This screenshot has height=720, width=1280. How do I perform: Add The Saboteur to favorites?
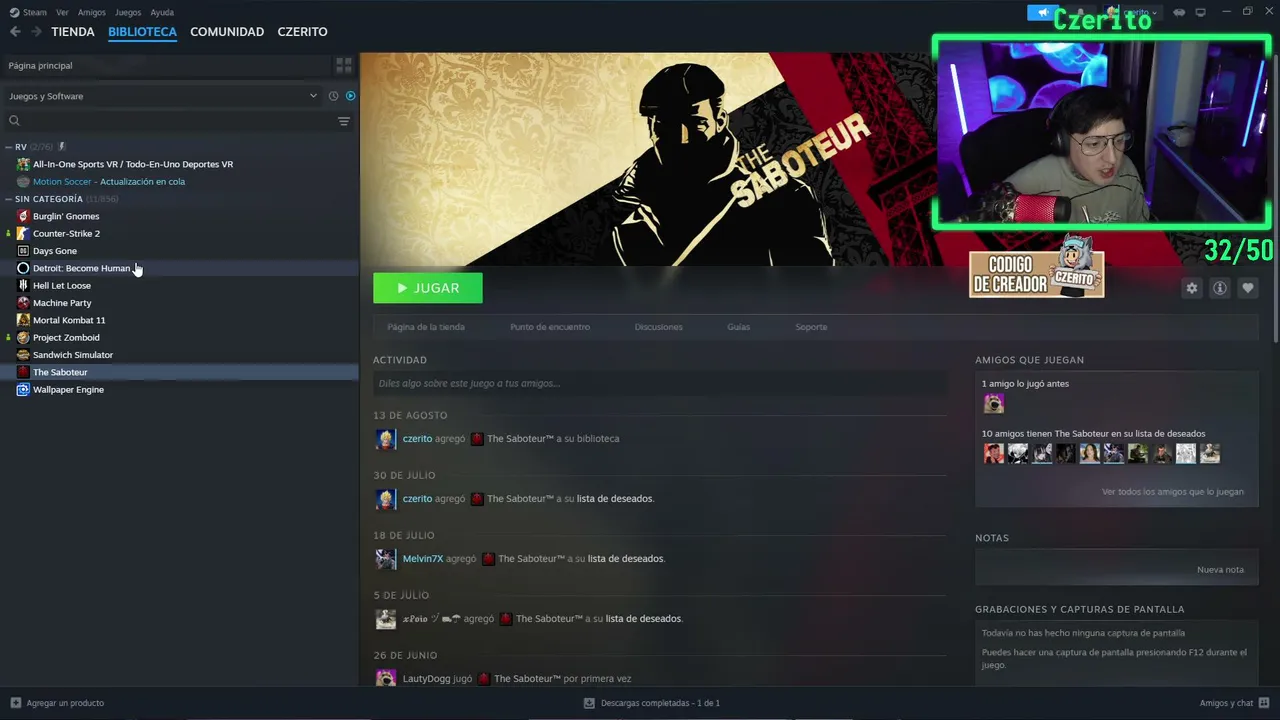point(1247,288)
